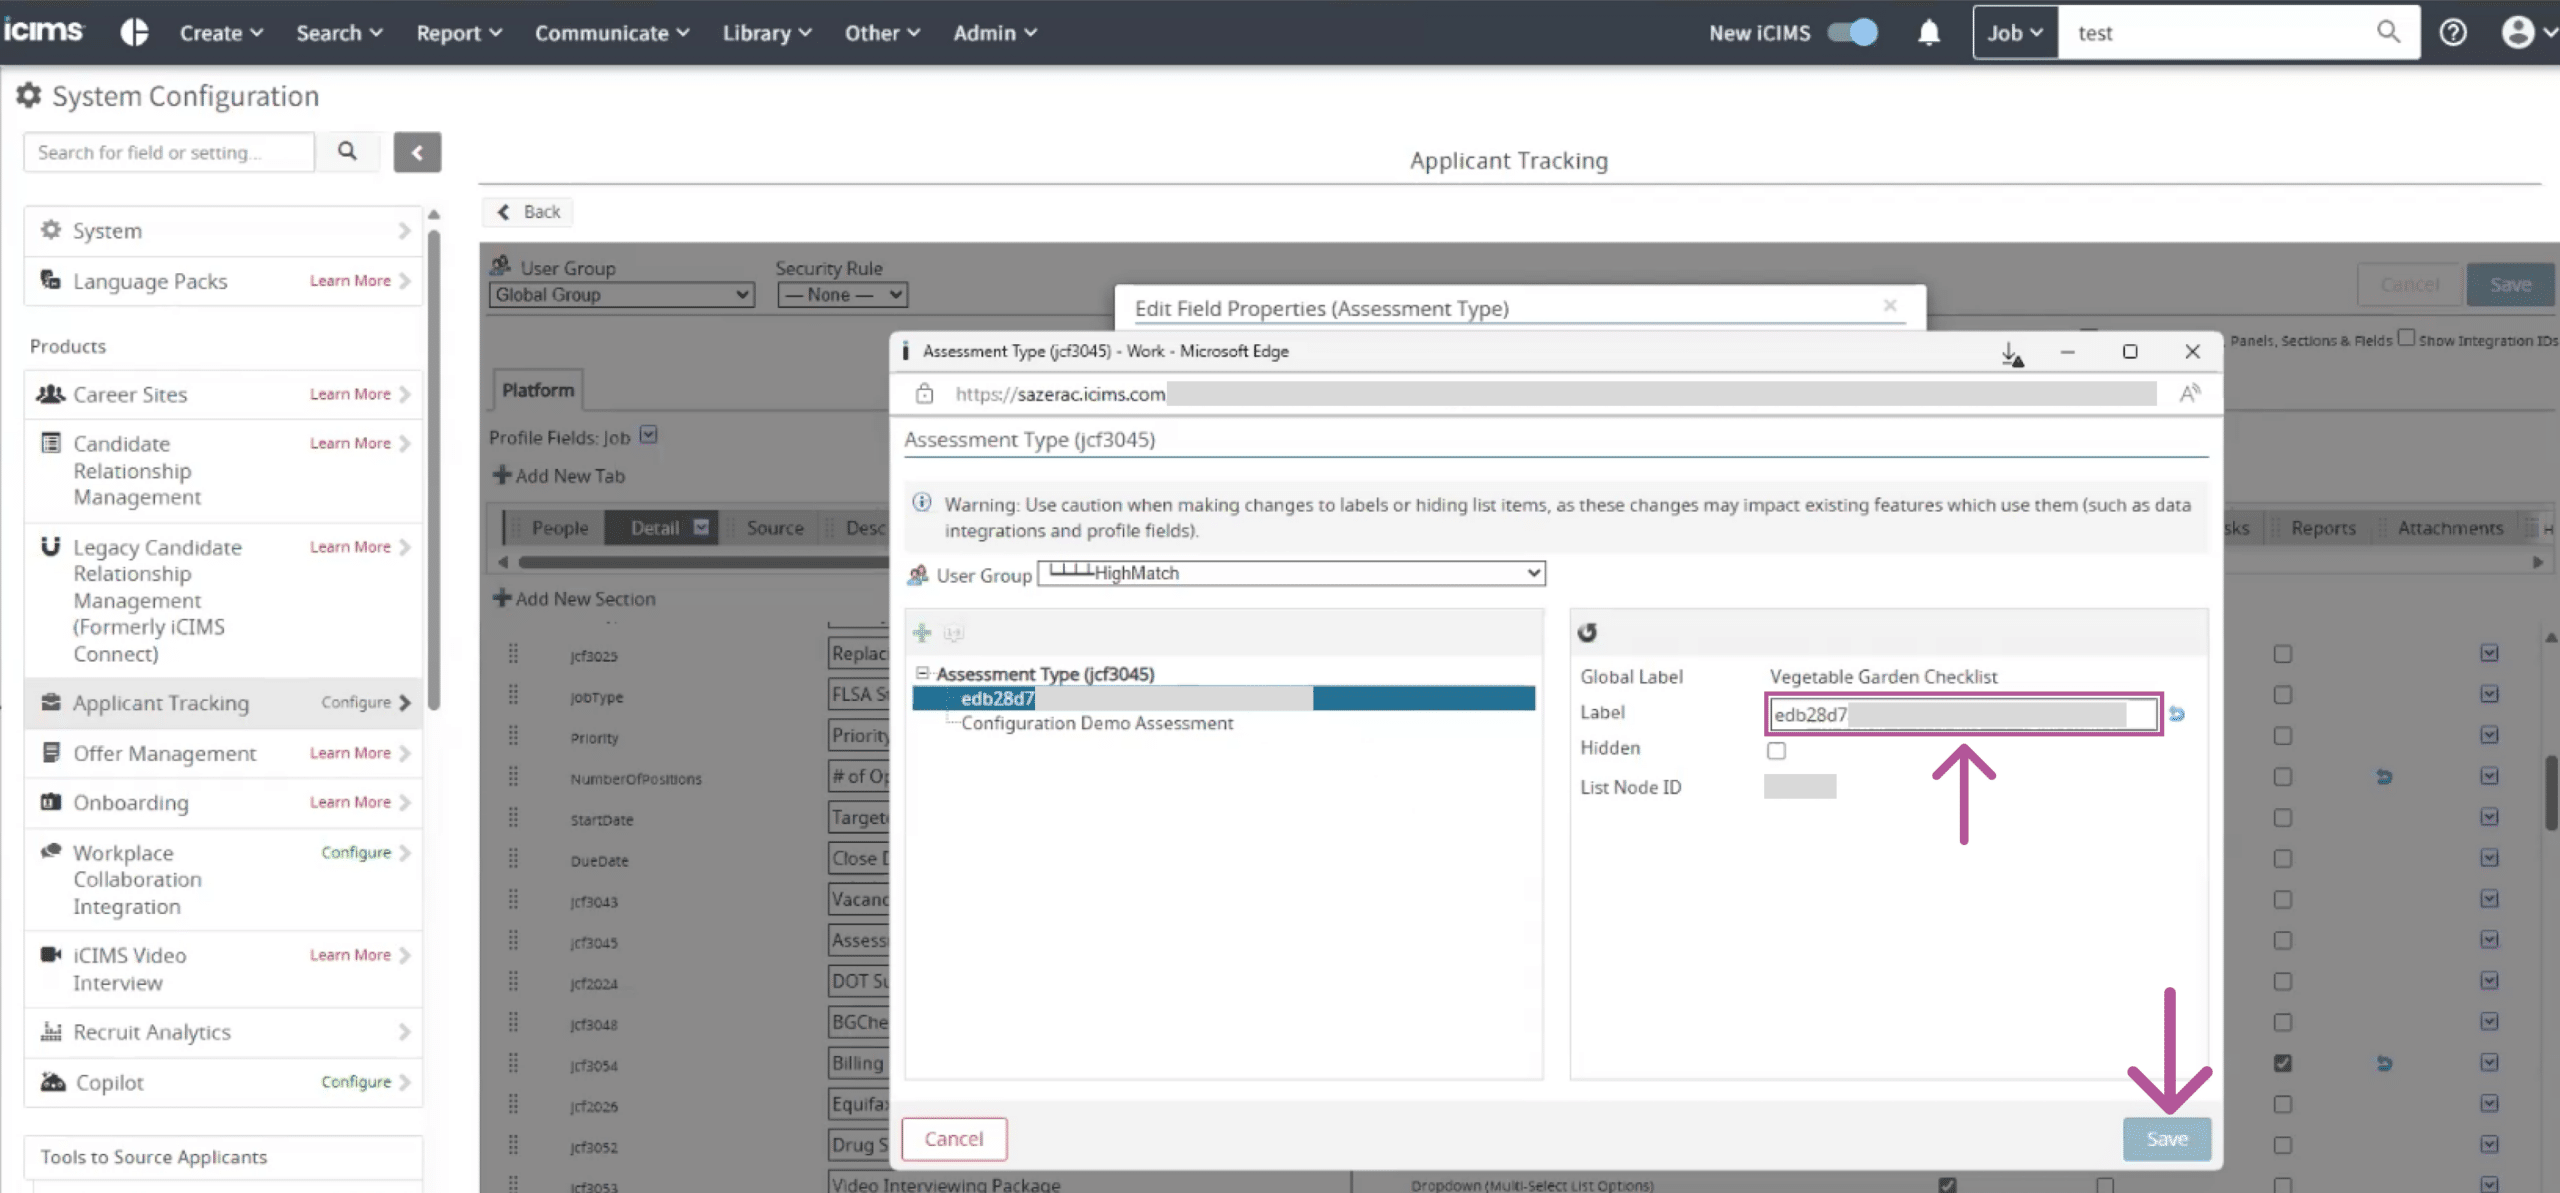Open the Profile Fields Job dropdown arrow
The image size is (2560, 1193).
pos(648,435)
